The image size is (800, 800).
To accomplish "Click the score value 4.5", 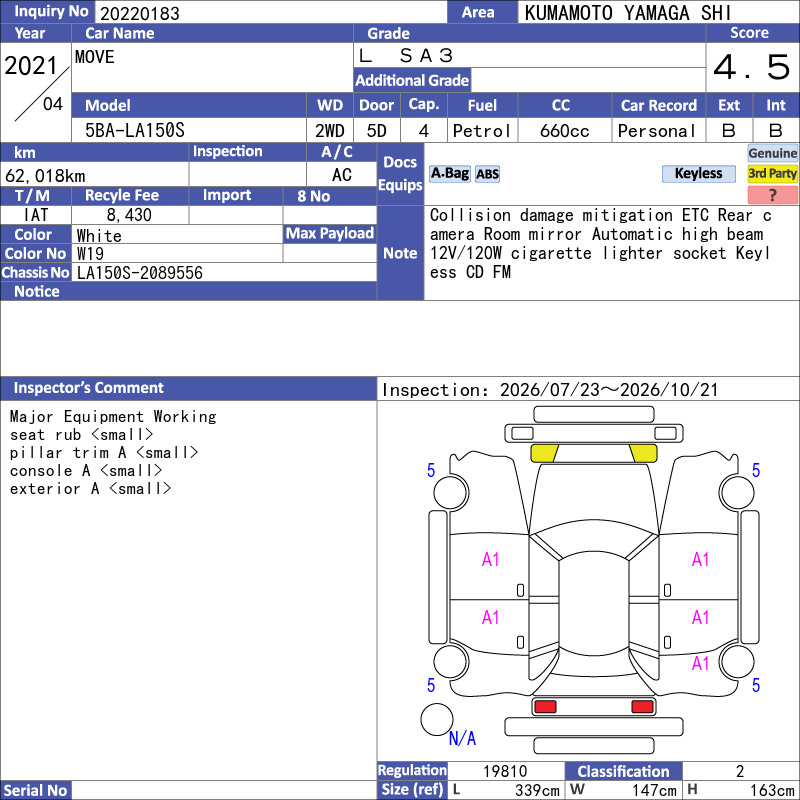I will click(752, 67).
